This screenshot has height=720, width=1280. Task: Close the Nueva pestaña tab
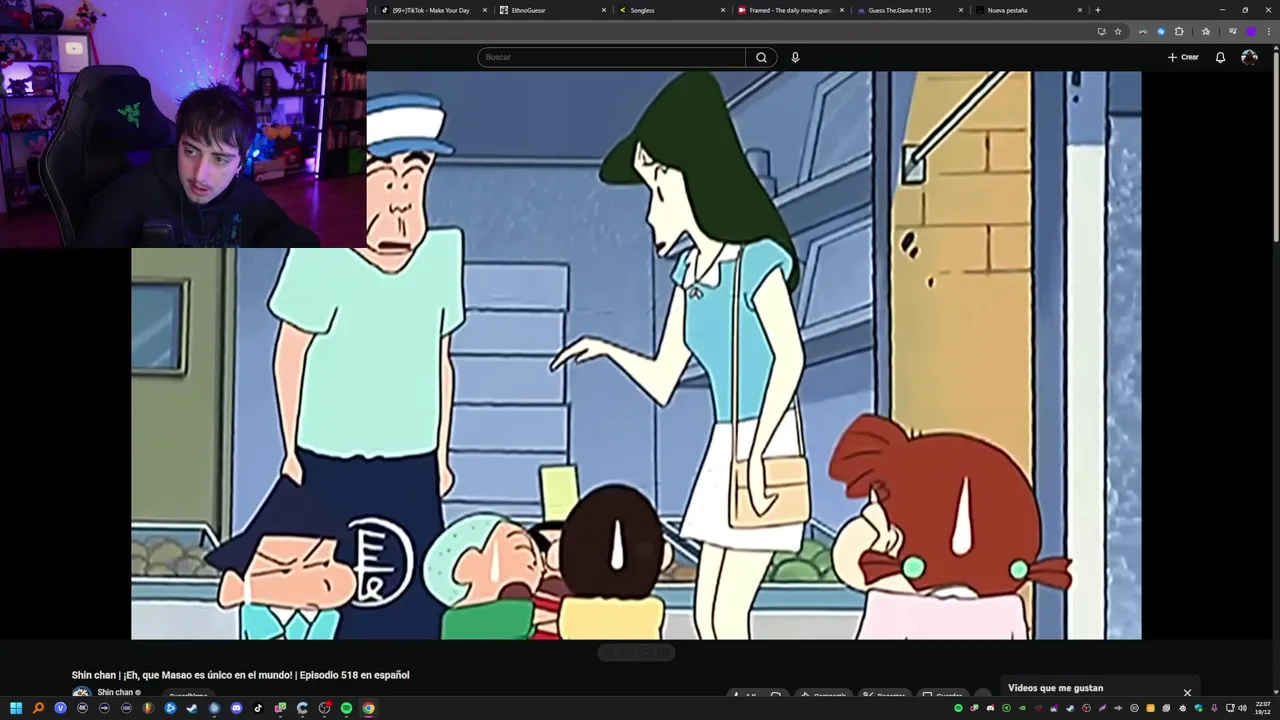point(1080,10)
